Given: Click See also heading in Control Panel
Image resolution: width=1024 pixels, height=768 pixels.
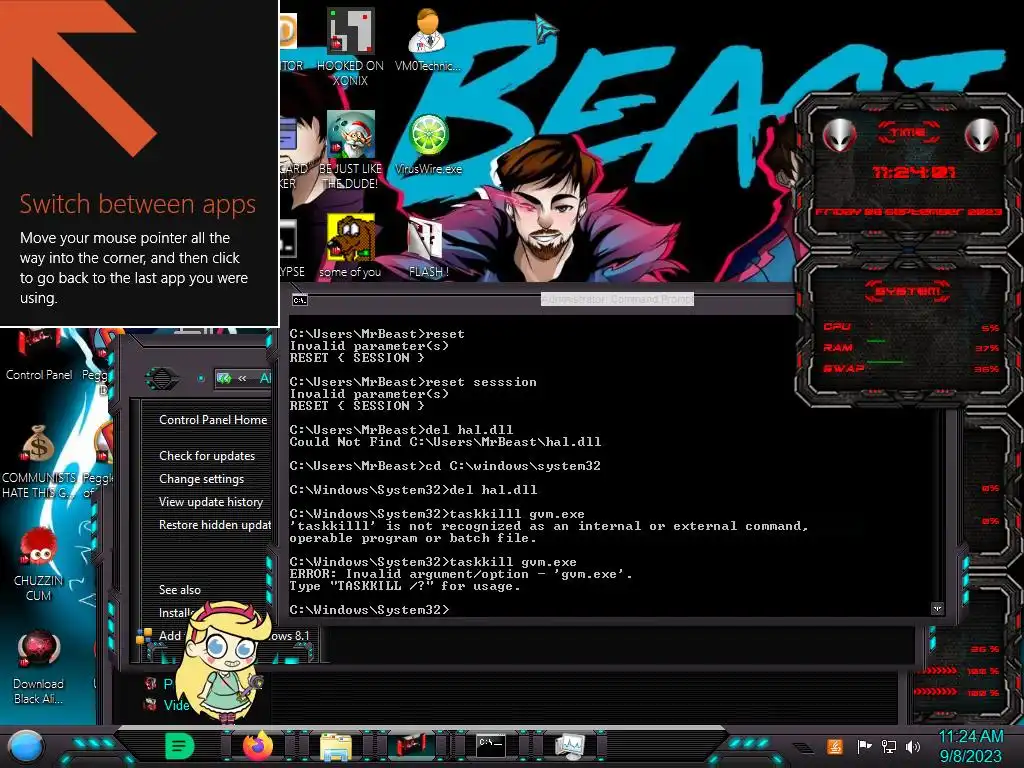Looking at the screenshot, I should click(x=180, y=590).
